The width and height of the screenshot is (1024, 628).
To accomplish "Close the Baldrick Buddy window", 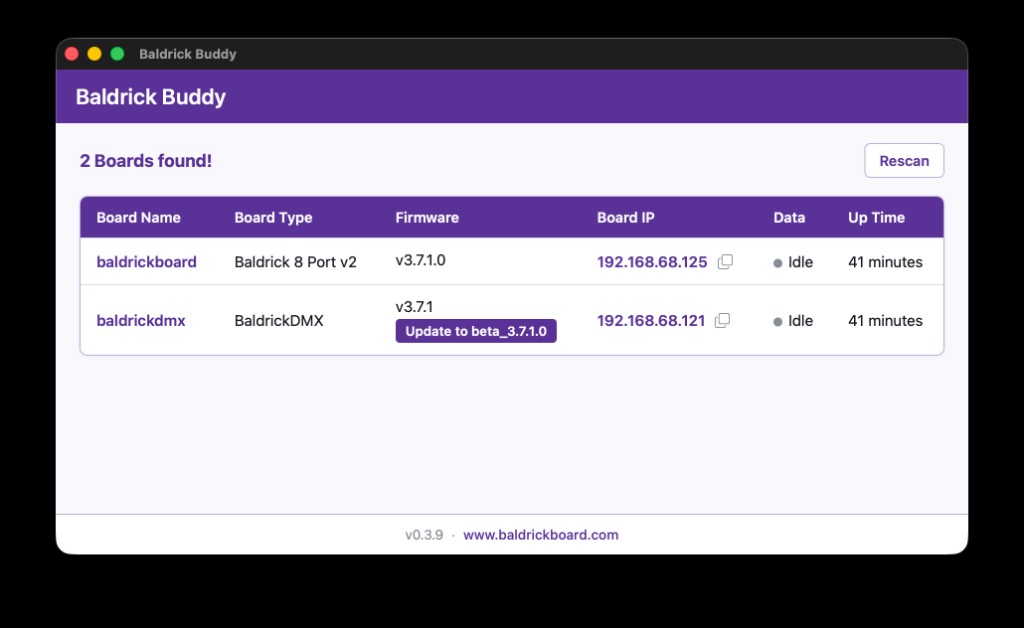I will click(72, 54).
